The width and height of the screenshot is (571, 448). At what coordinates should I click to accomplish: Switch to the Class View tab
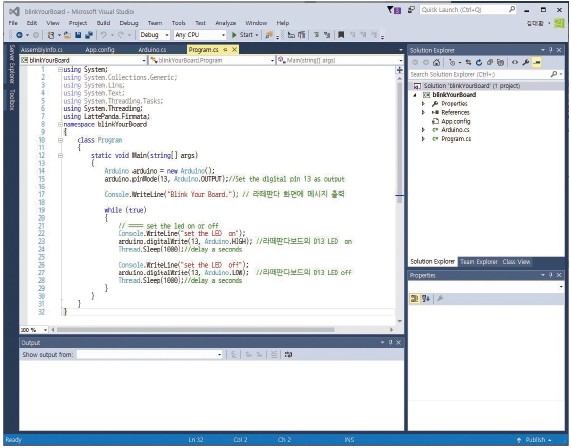[516, 262]
